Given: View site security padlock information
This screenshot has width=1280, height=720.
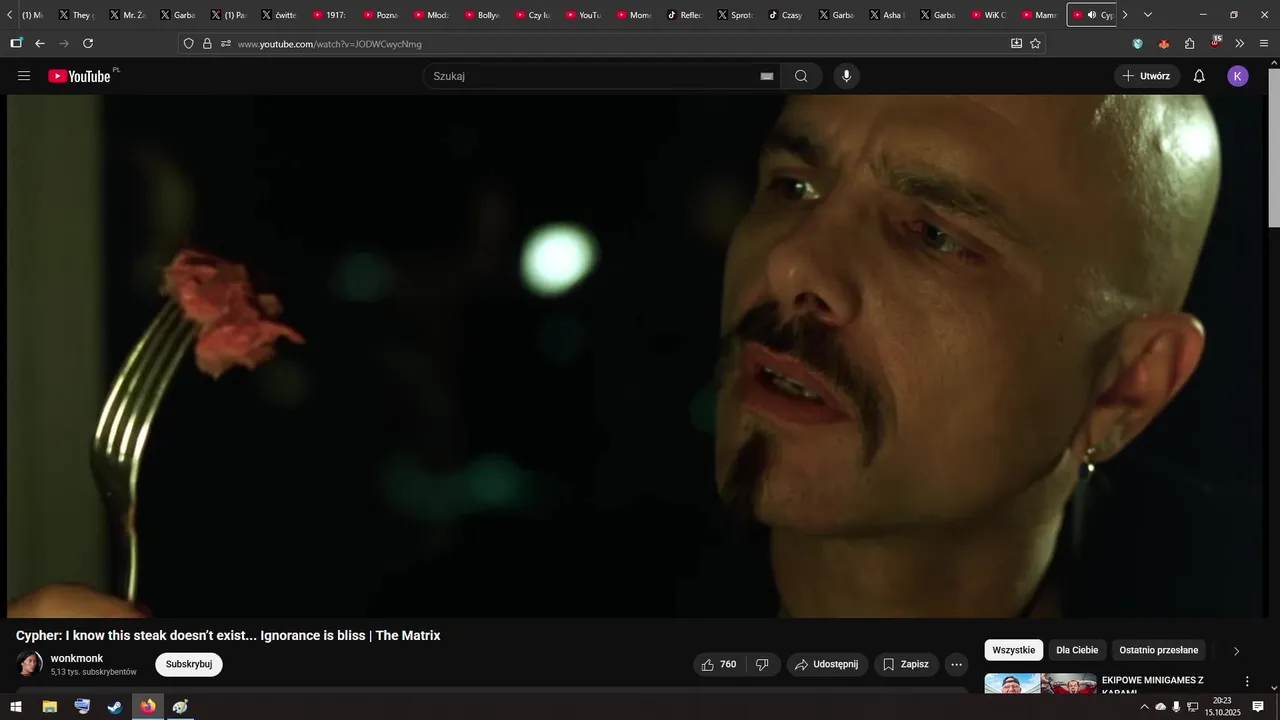Looking at the screenshot, I should click(207, 44).
